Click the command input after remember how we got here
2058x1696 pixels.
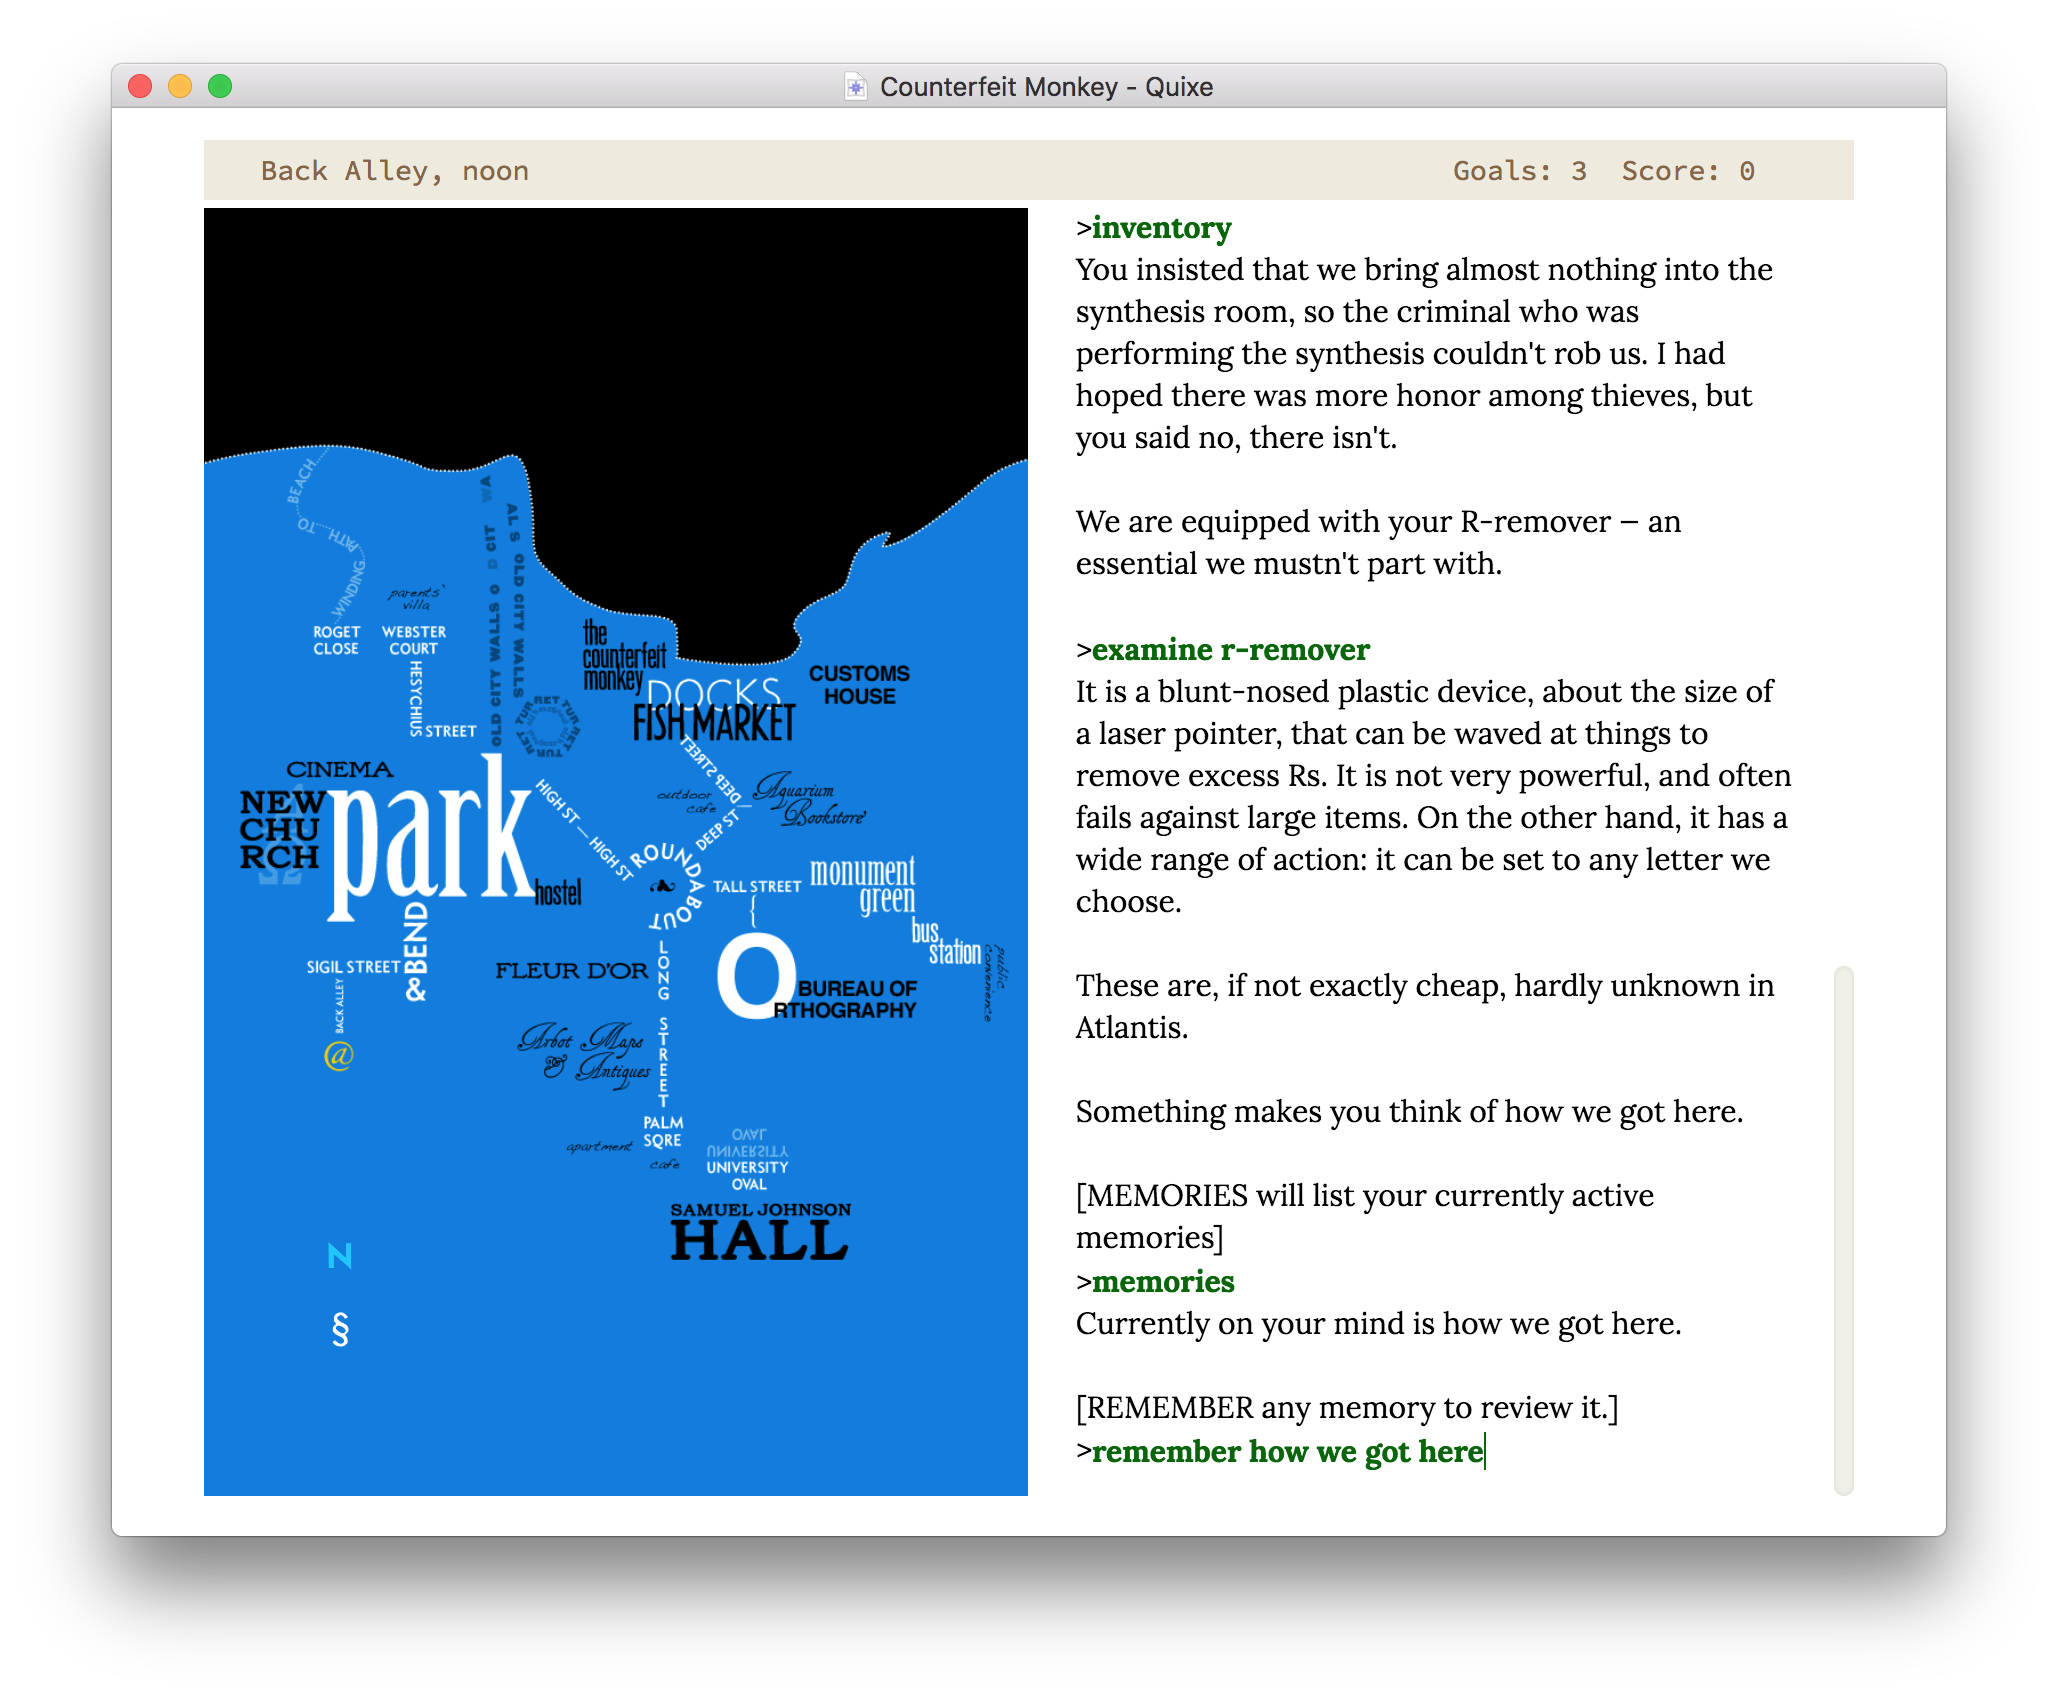pyautogui.click(x=1287, y=1451)
